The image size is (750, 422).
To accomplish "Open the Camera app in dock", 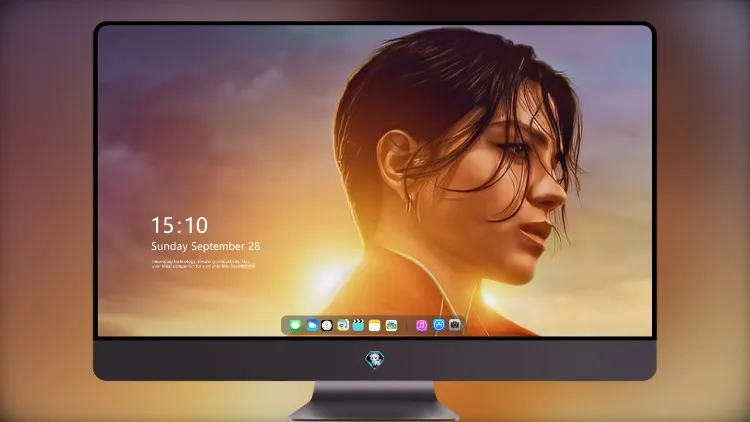I will pos(455,325).
